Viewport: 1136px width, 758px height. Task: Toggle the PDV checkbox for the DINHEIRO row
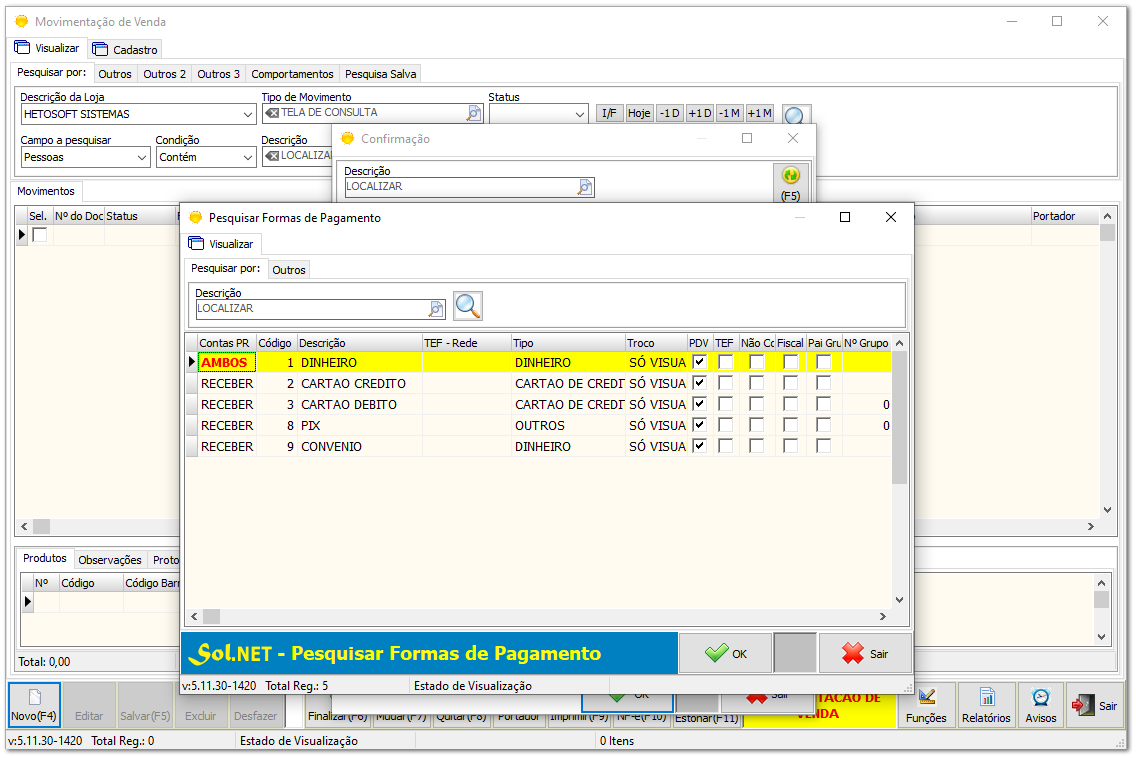coord(700,363)
